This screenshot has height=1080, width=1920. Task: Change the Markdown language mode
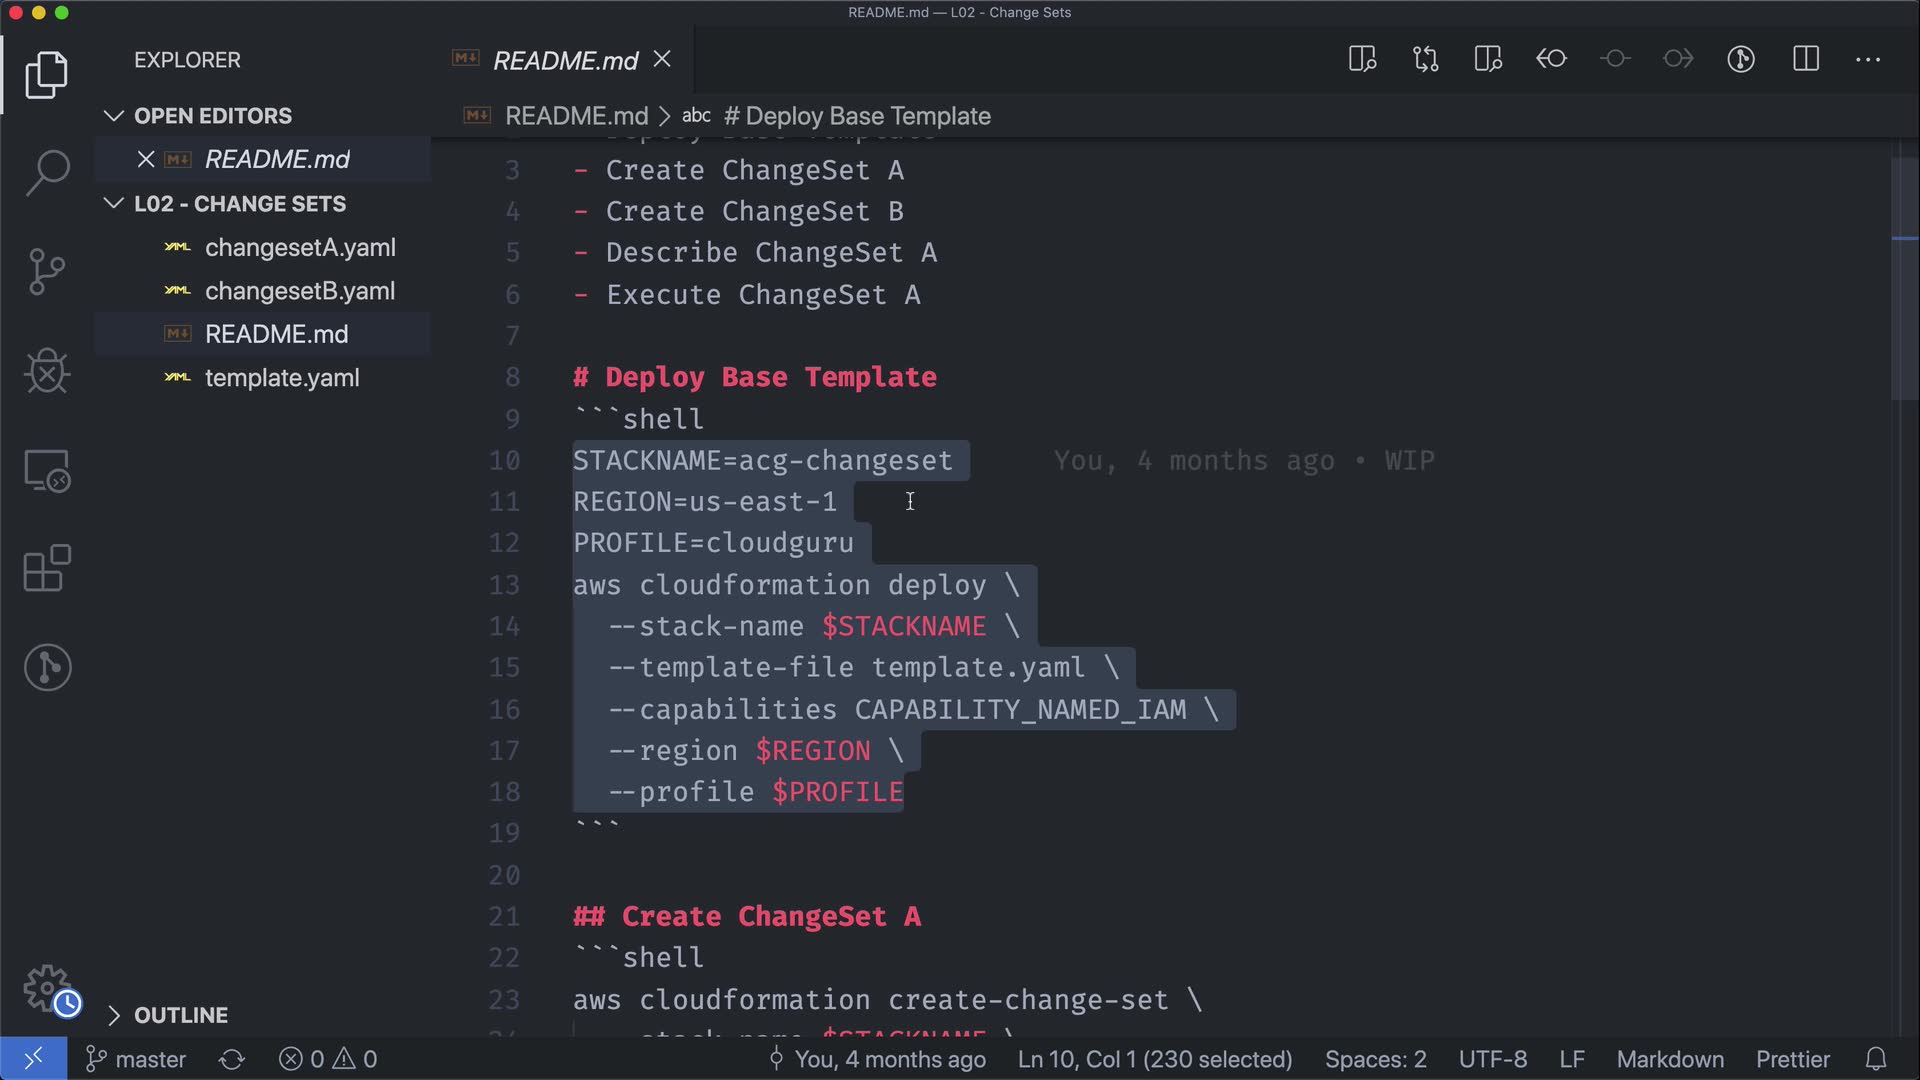click(1669, 1059)
